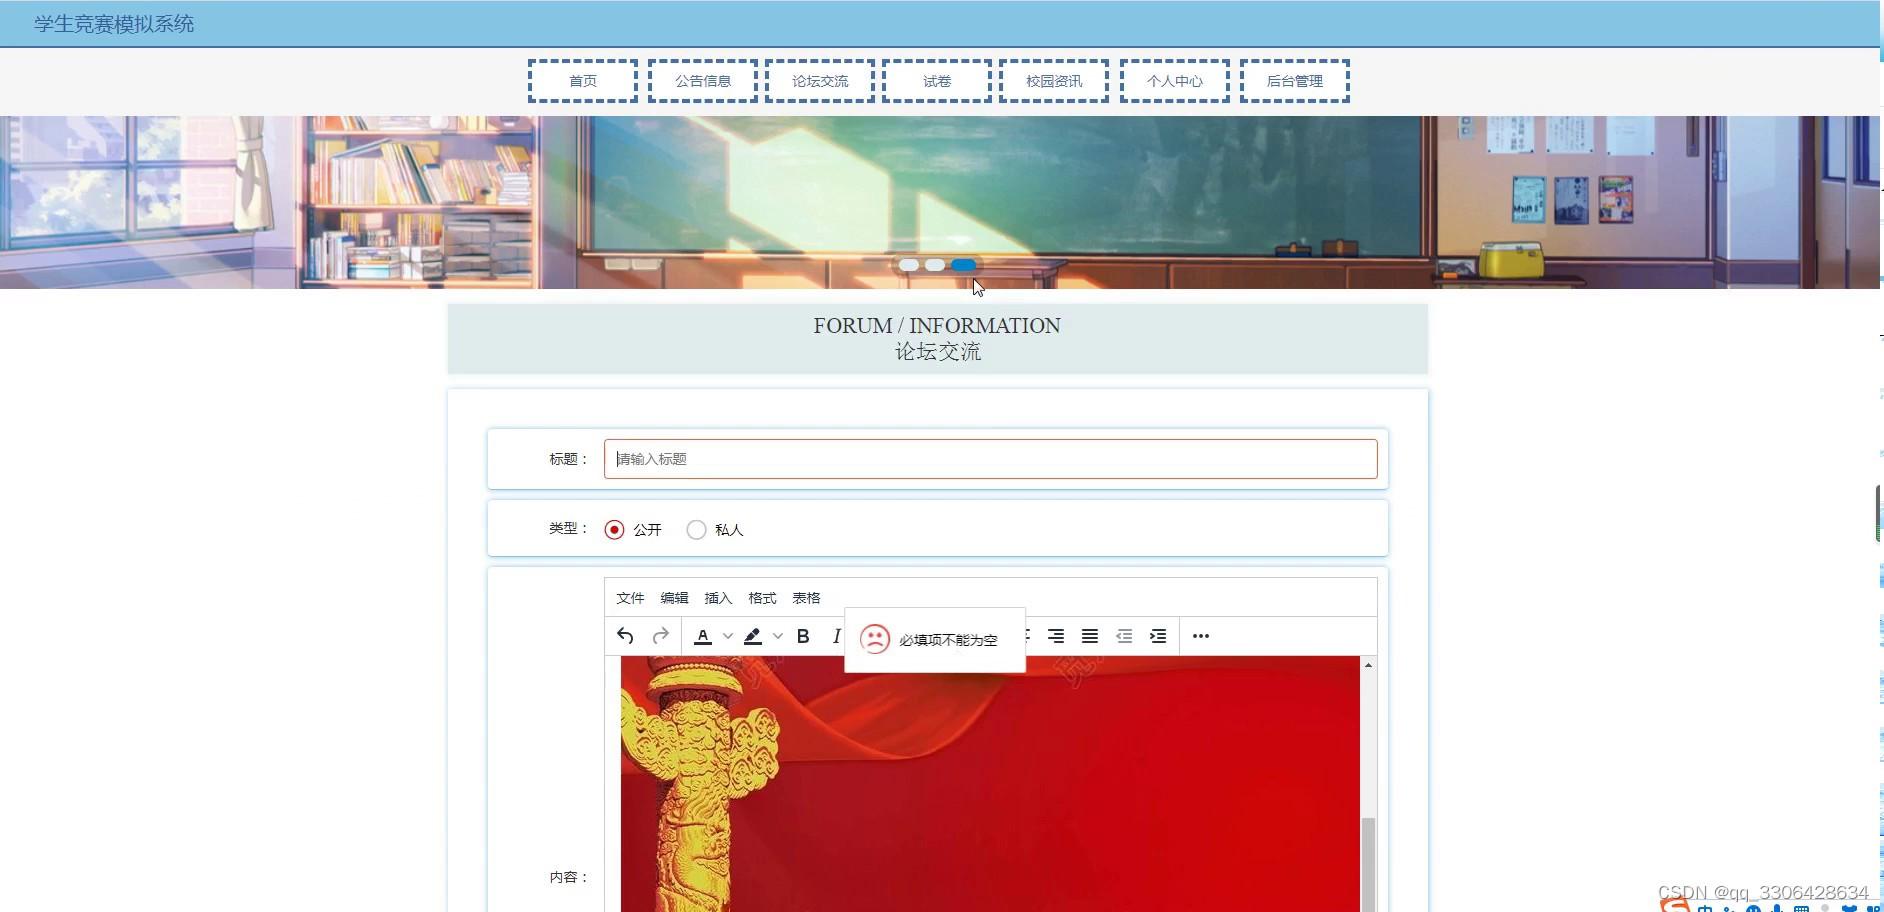Screen dimensions: 1884x912
Task: Click the 必填项不能为空 warning message
Action: click(x=948, y=640)
